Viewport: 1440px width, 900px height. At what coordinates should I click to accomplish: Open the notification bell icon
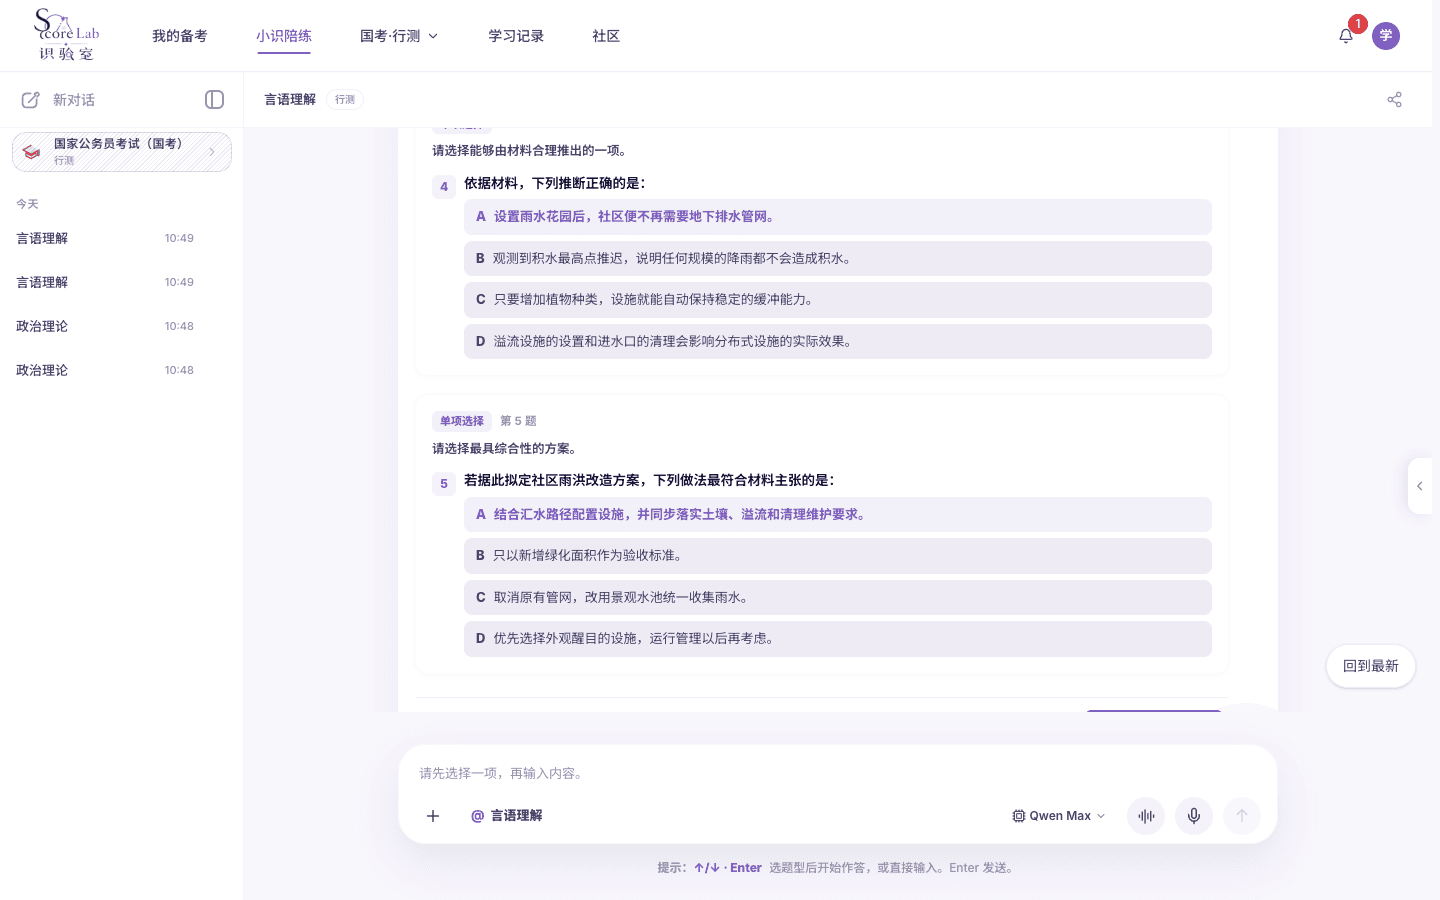(1346, 36)
